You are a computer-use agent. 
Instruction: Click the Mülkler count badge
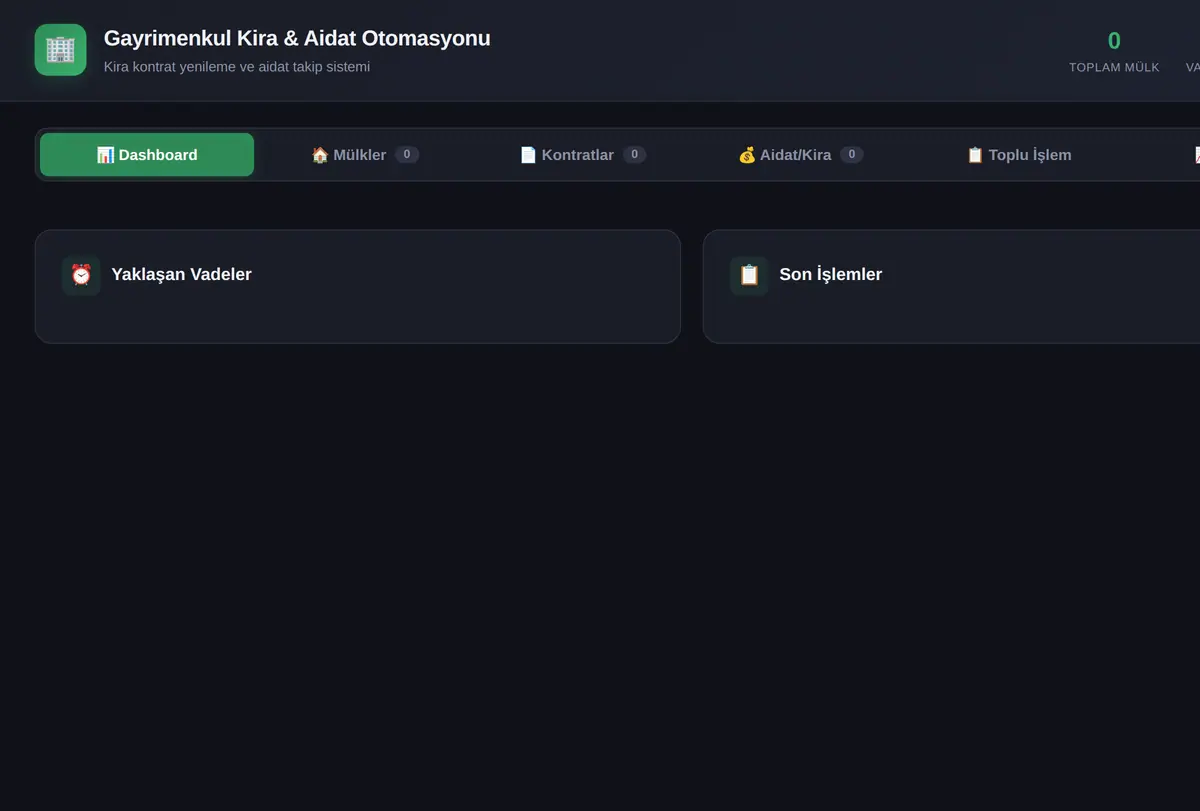tap(407, 155)
